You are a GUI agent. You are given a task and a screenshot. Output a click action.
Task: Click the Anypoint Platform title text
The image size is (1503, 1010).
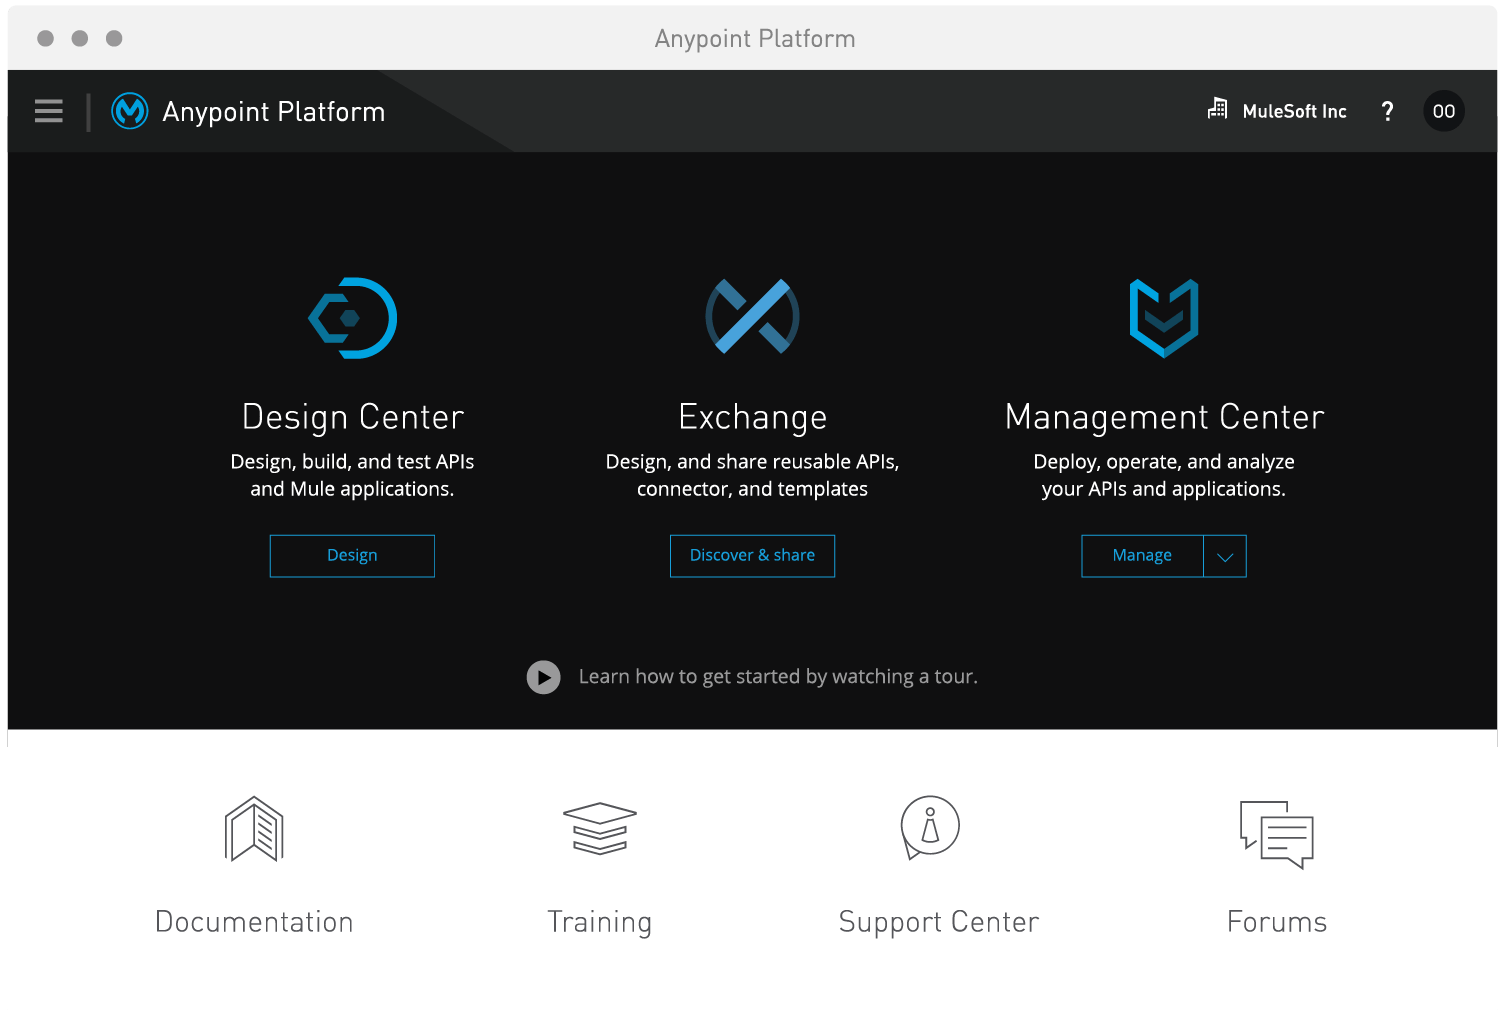point(272,111)
